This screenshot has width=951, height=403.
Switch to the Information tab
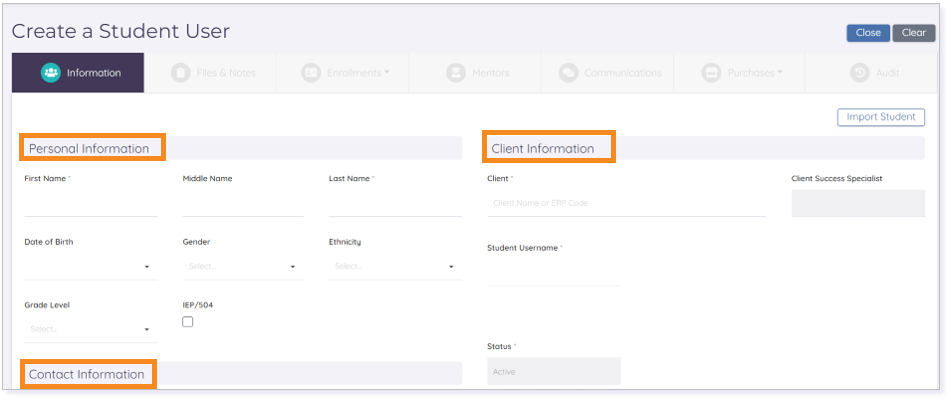click(x=78, y=73)
